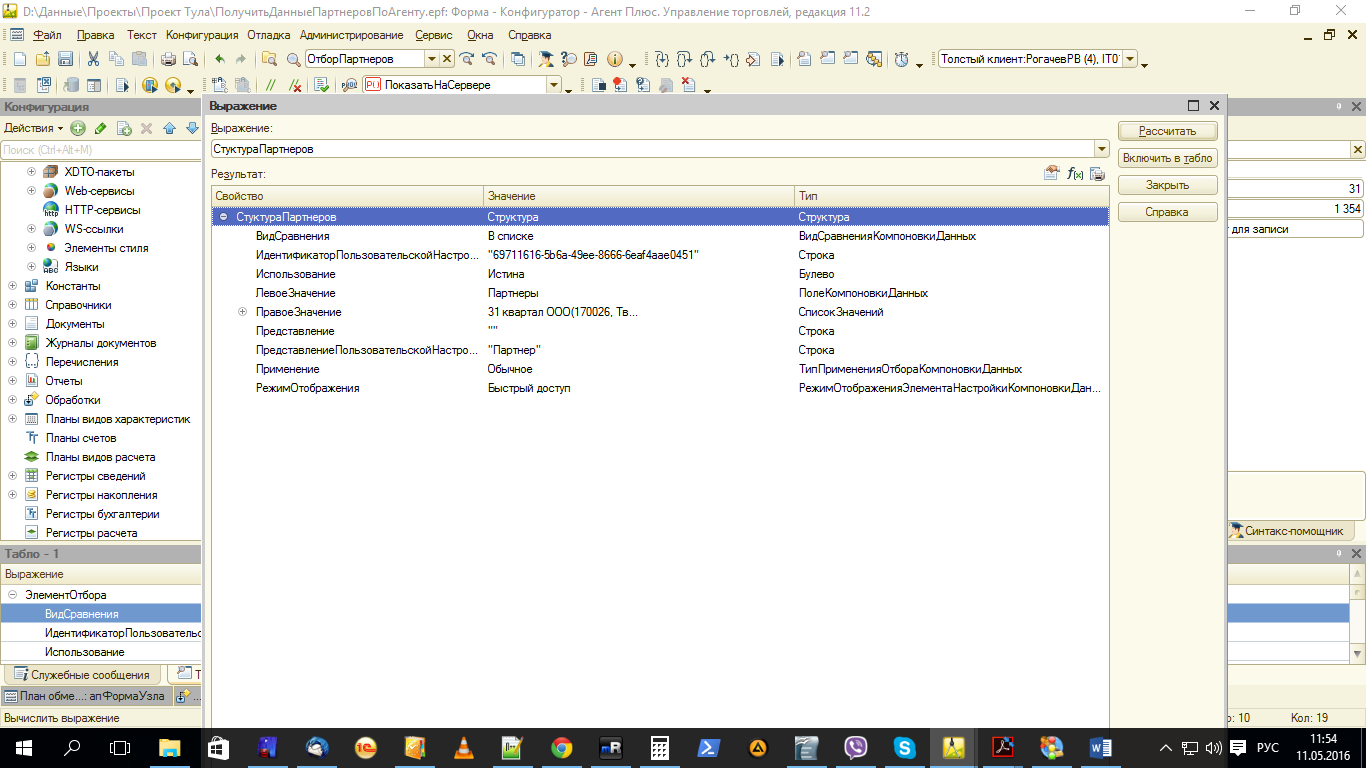The image size is (1366, 768).
Task: Click the green Add button in Конфигурация panel
Action: tap(78, 128)
